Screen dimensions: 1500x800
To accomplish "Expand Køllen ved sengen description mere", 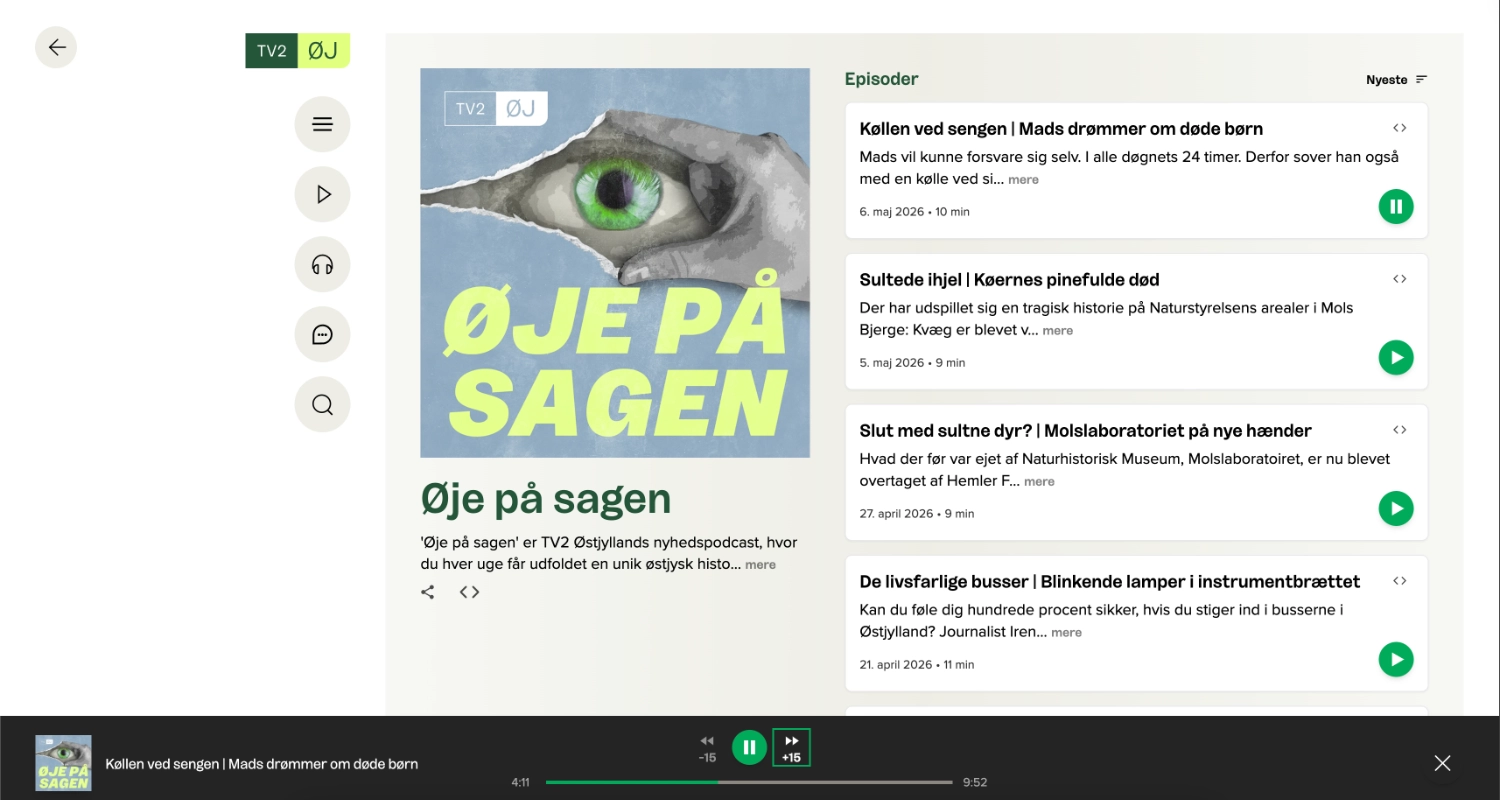I will (1023, 180).
